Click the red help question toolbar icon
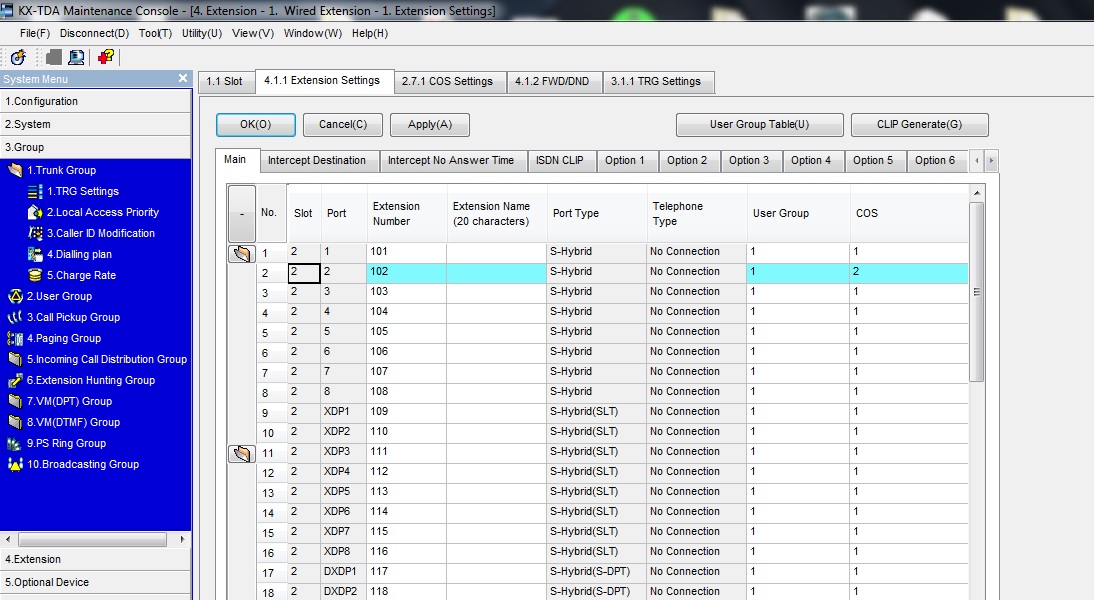Viewport: 1094px width, 600px height. tap(105, 57)
